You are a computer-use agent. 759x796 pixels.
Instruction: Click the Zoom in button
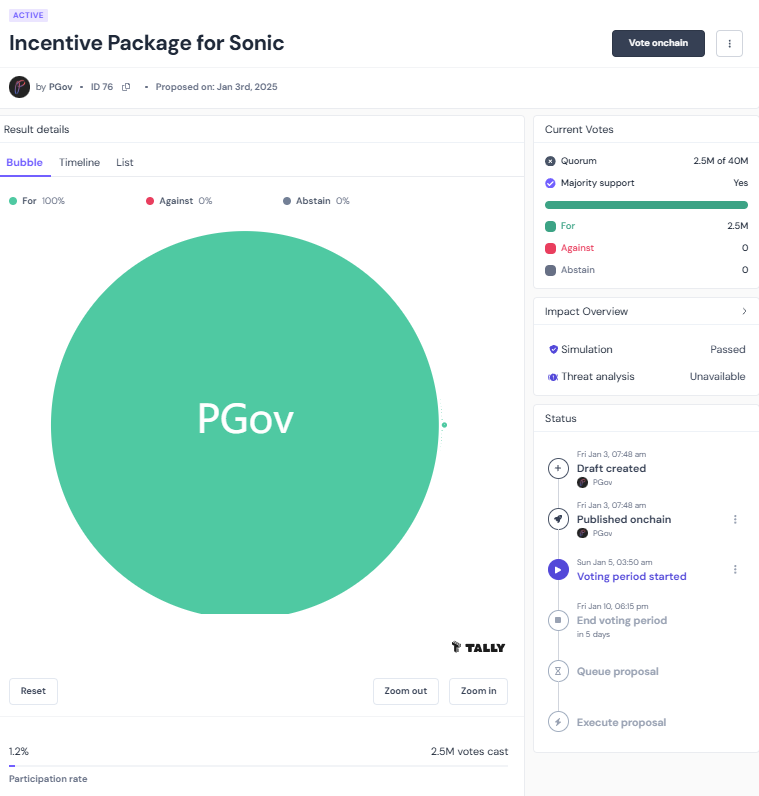pyautogui.click(x=478, y=691)
